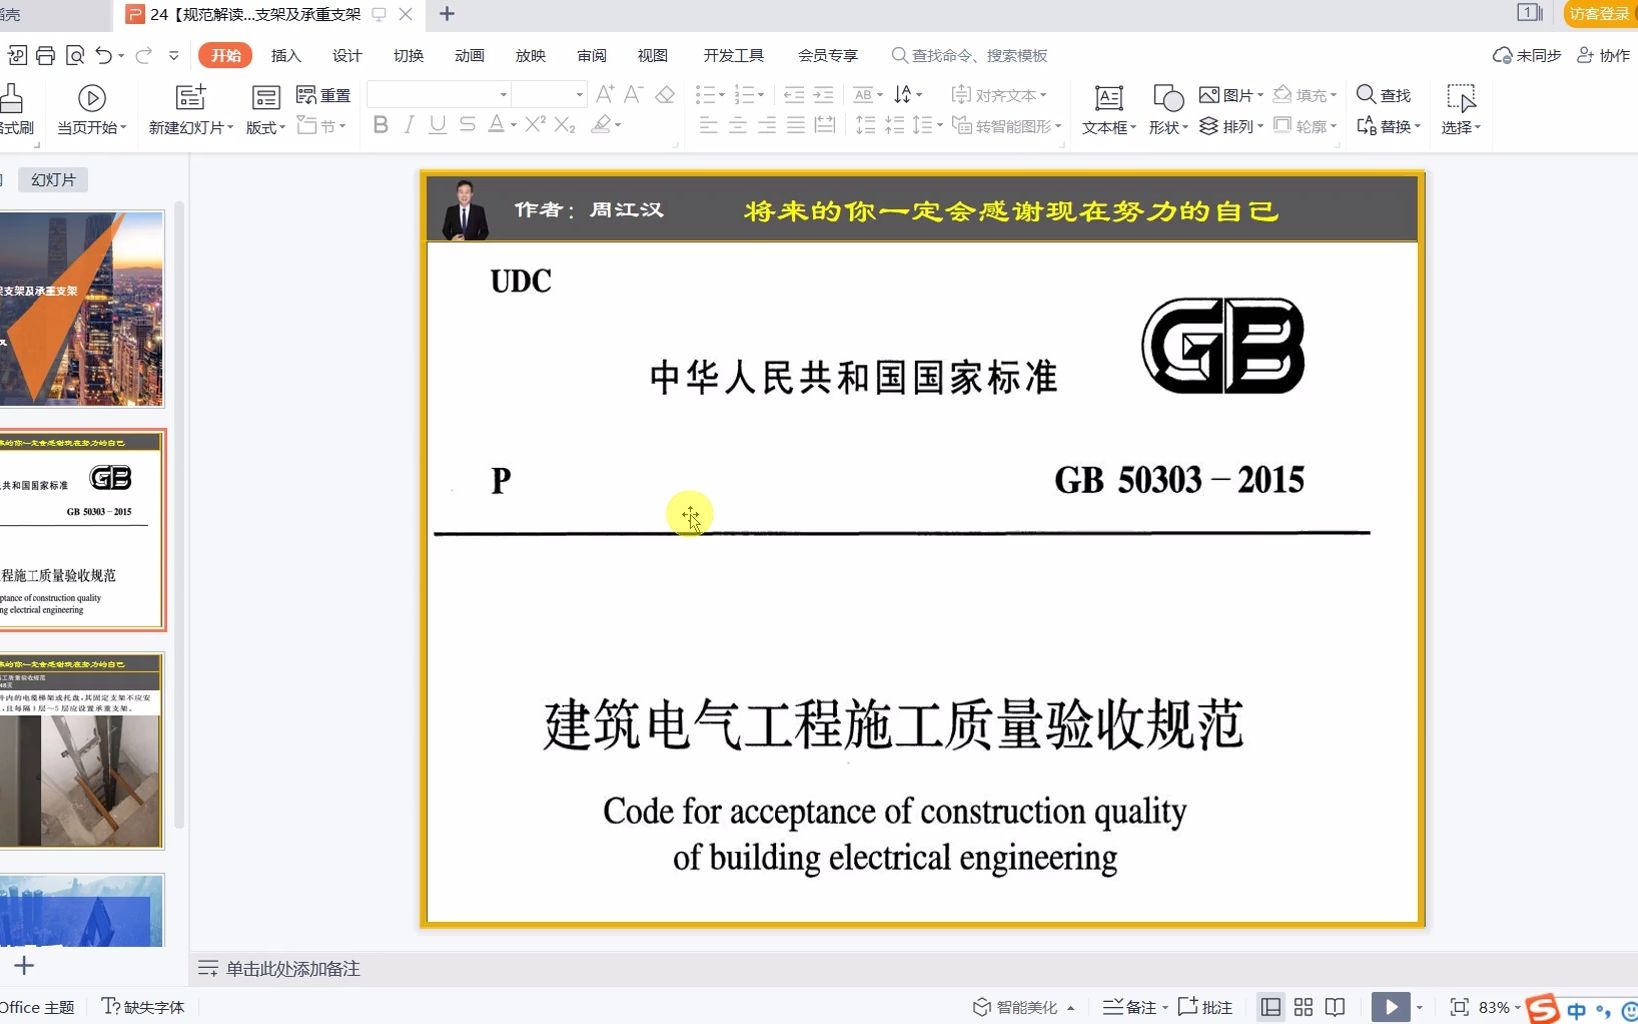Image resolution: width=1638 pixels, height=1024 pixels.
Task: Click the Reset (重置) slide button
Action: [323, 95]
